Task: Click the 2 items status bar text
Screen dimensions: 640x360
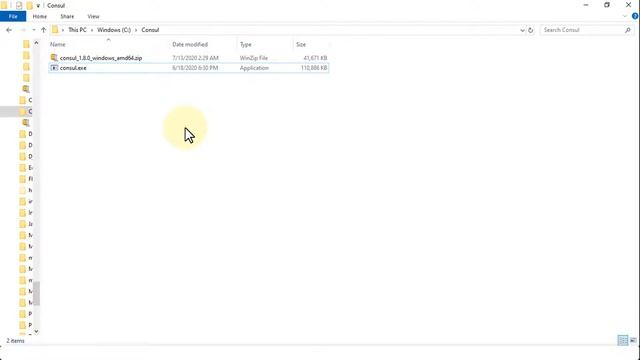Action: pos(15,340)
